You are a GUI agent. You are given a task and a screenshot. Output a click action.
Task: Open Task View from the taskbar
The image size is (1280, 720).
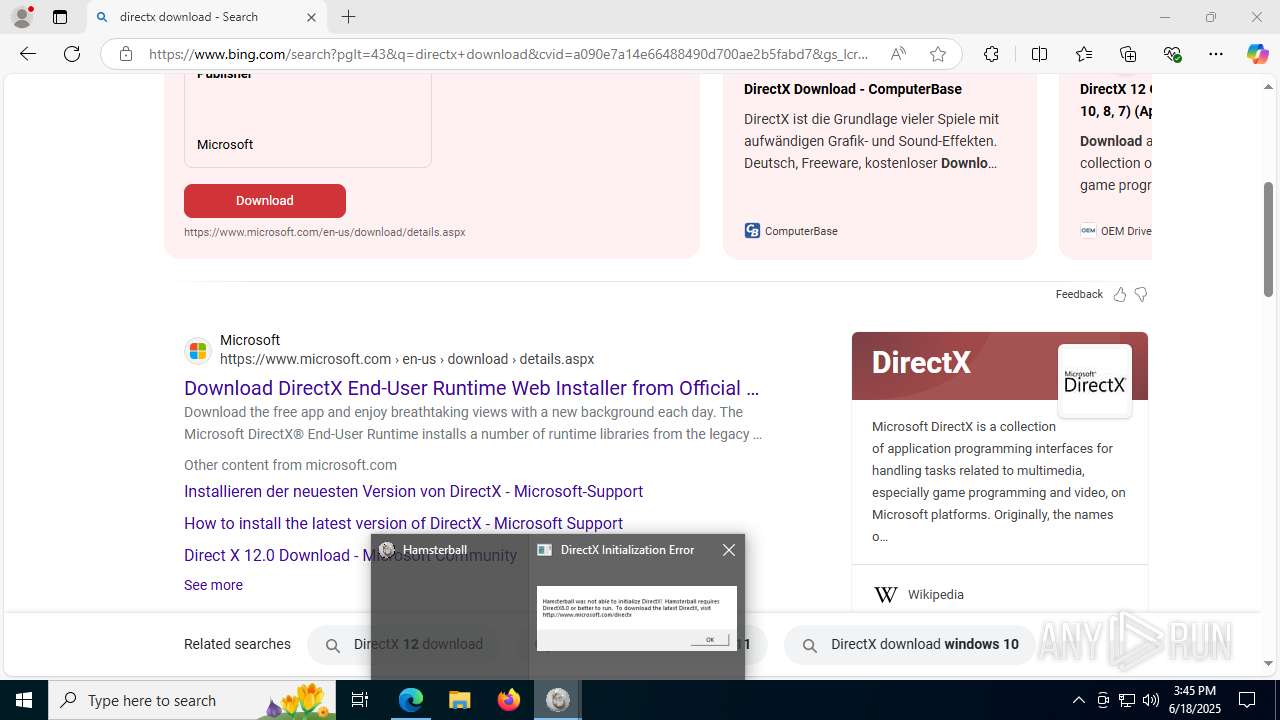pyautogui.click(x=361, y=700)
